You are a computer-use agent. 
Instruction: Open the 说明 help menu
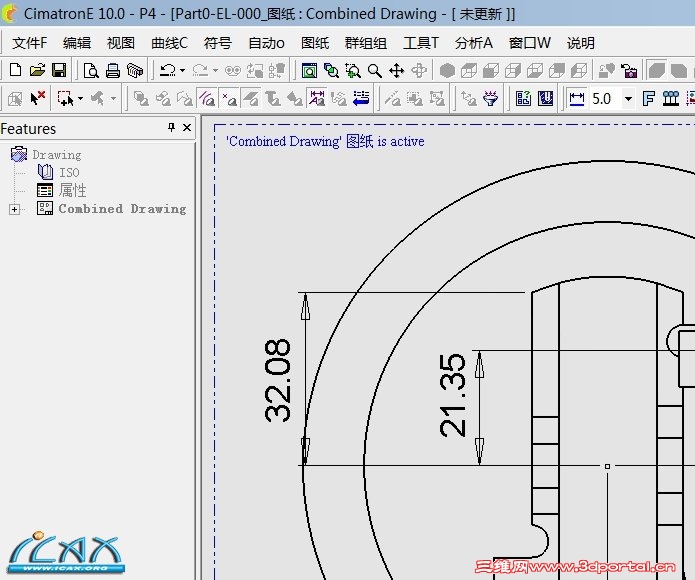[581, 43]
